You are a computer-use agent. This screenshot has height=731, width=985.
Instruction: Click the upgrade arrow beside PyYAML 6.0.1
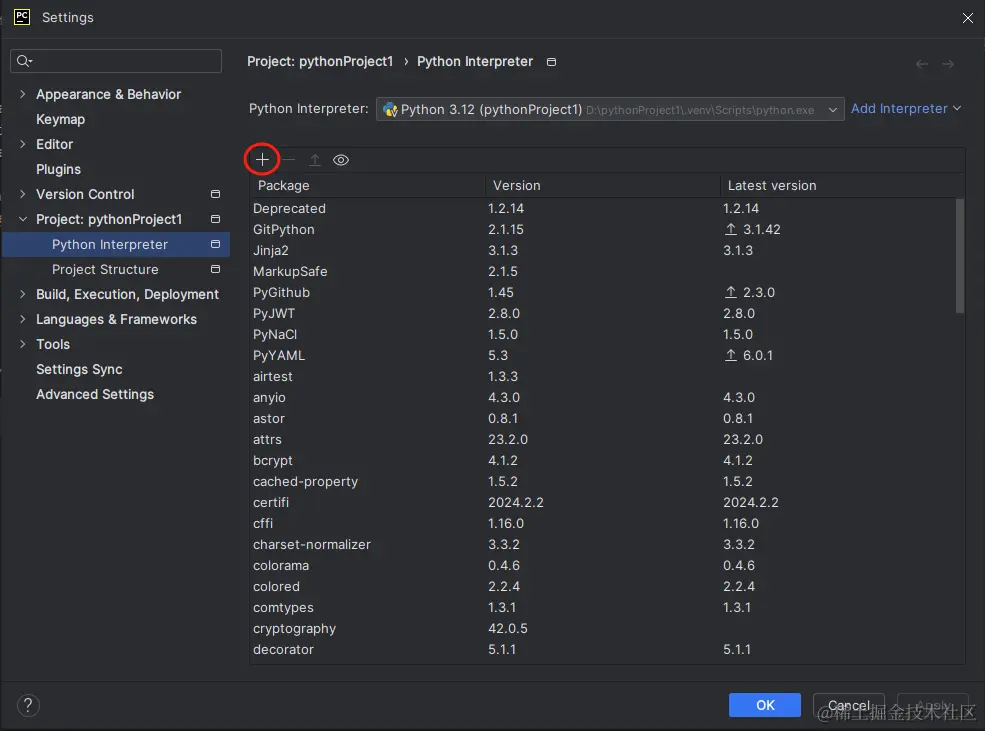731,355
